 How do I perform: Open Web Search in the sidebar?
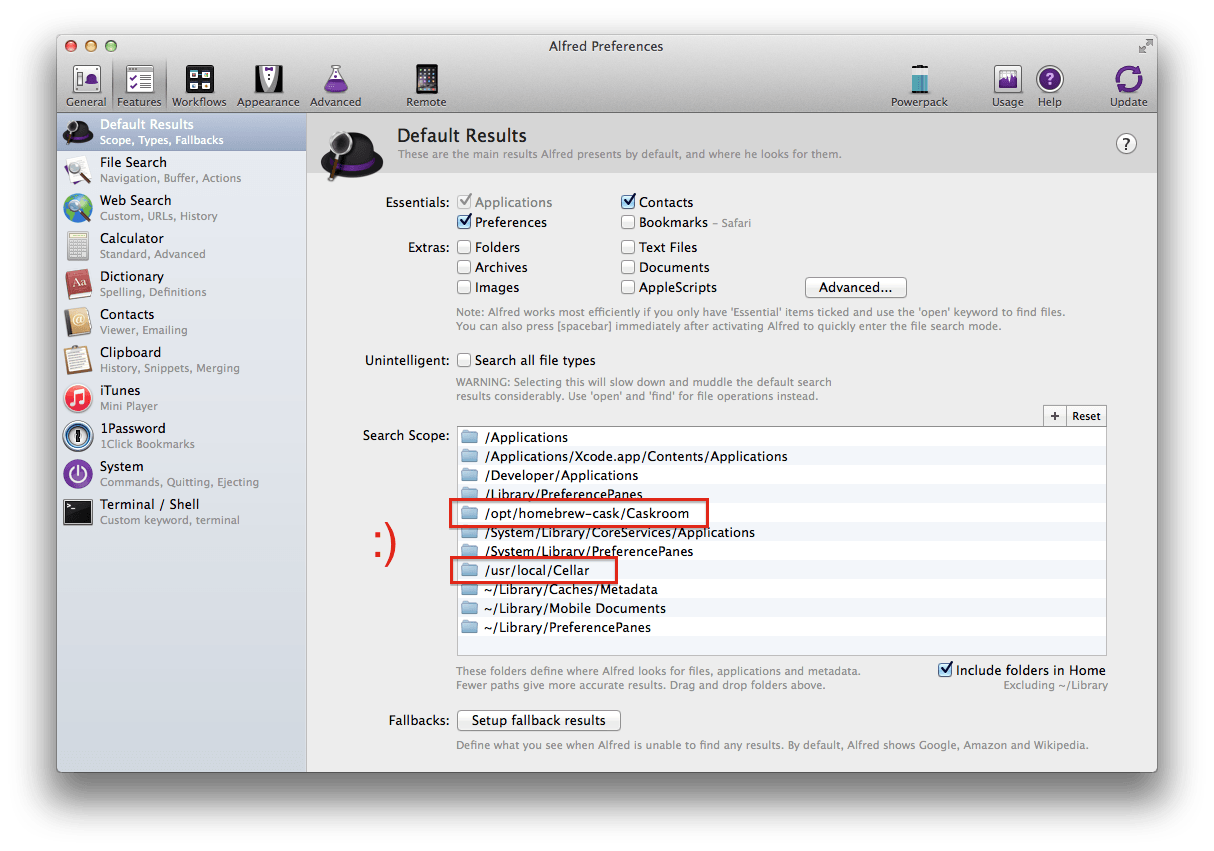pos(181,208)
